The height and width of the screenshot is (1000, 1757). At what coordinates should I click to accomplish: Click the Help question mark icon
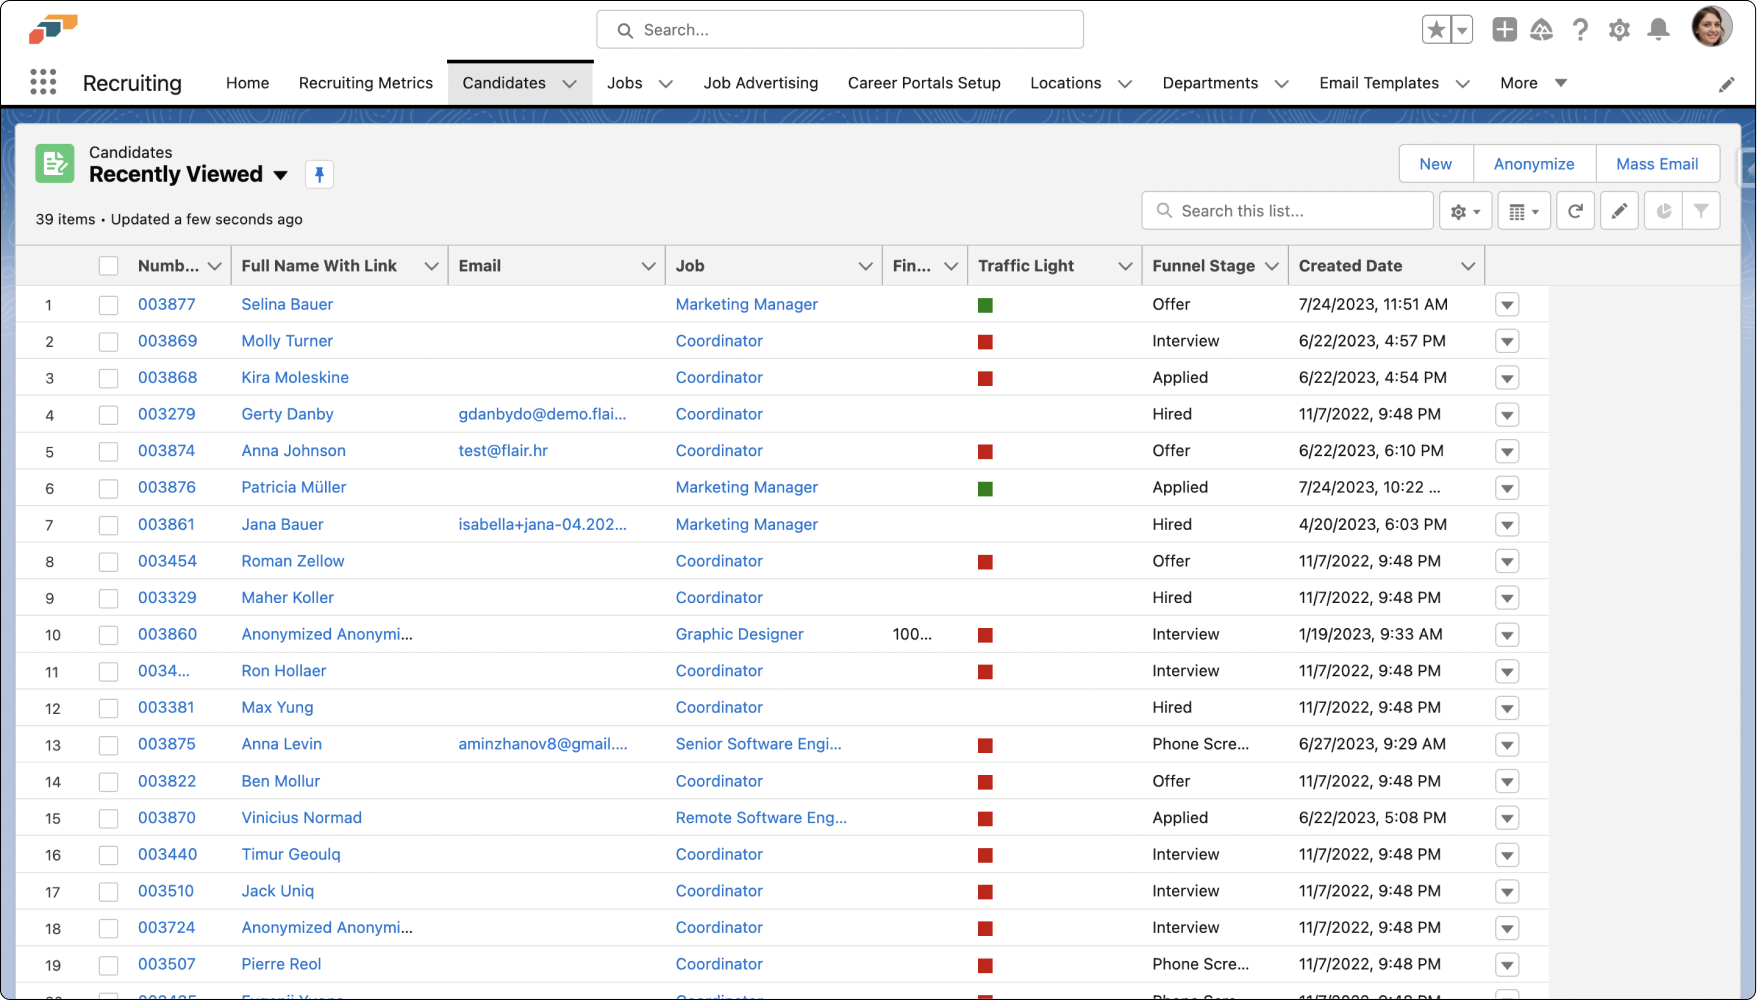click(1580, 30)
